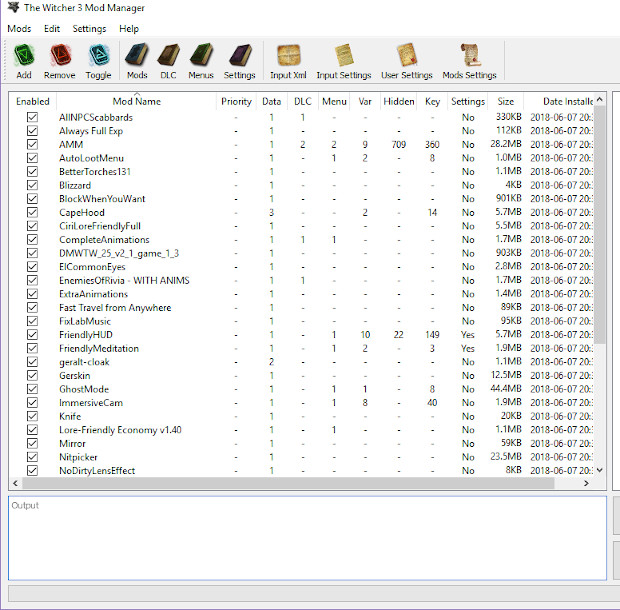Screen dimensions: 620x610
Task: Sort by Date Installed column header
Action: [558, 101]
